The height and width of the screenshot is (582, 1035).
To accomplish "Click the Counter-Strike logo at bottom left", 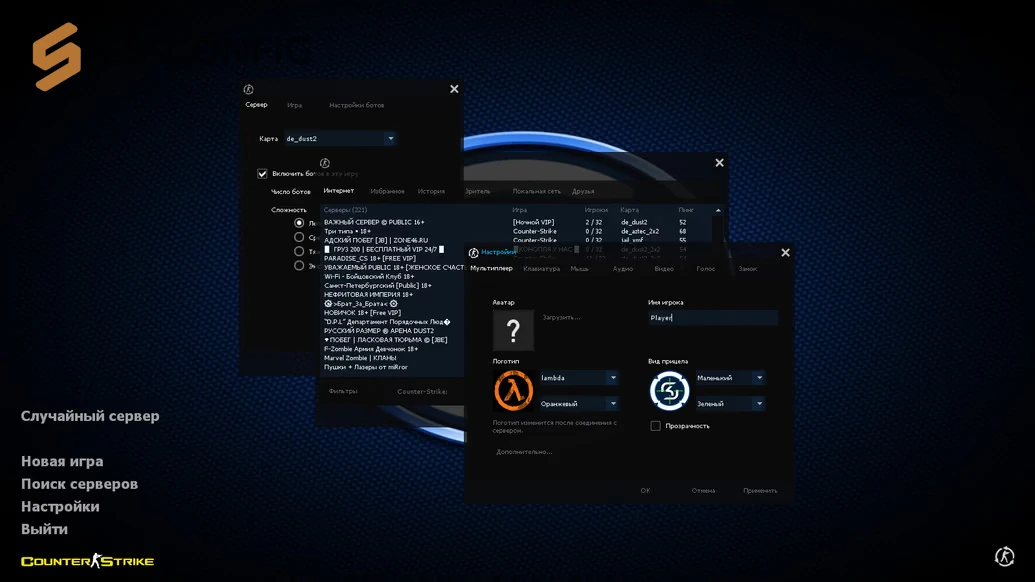I will coord(88,561).
